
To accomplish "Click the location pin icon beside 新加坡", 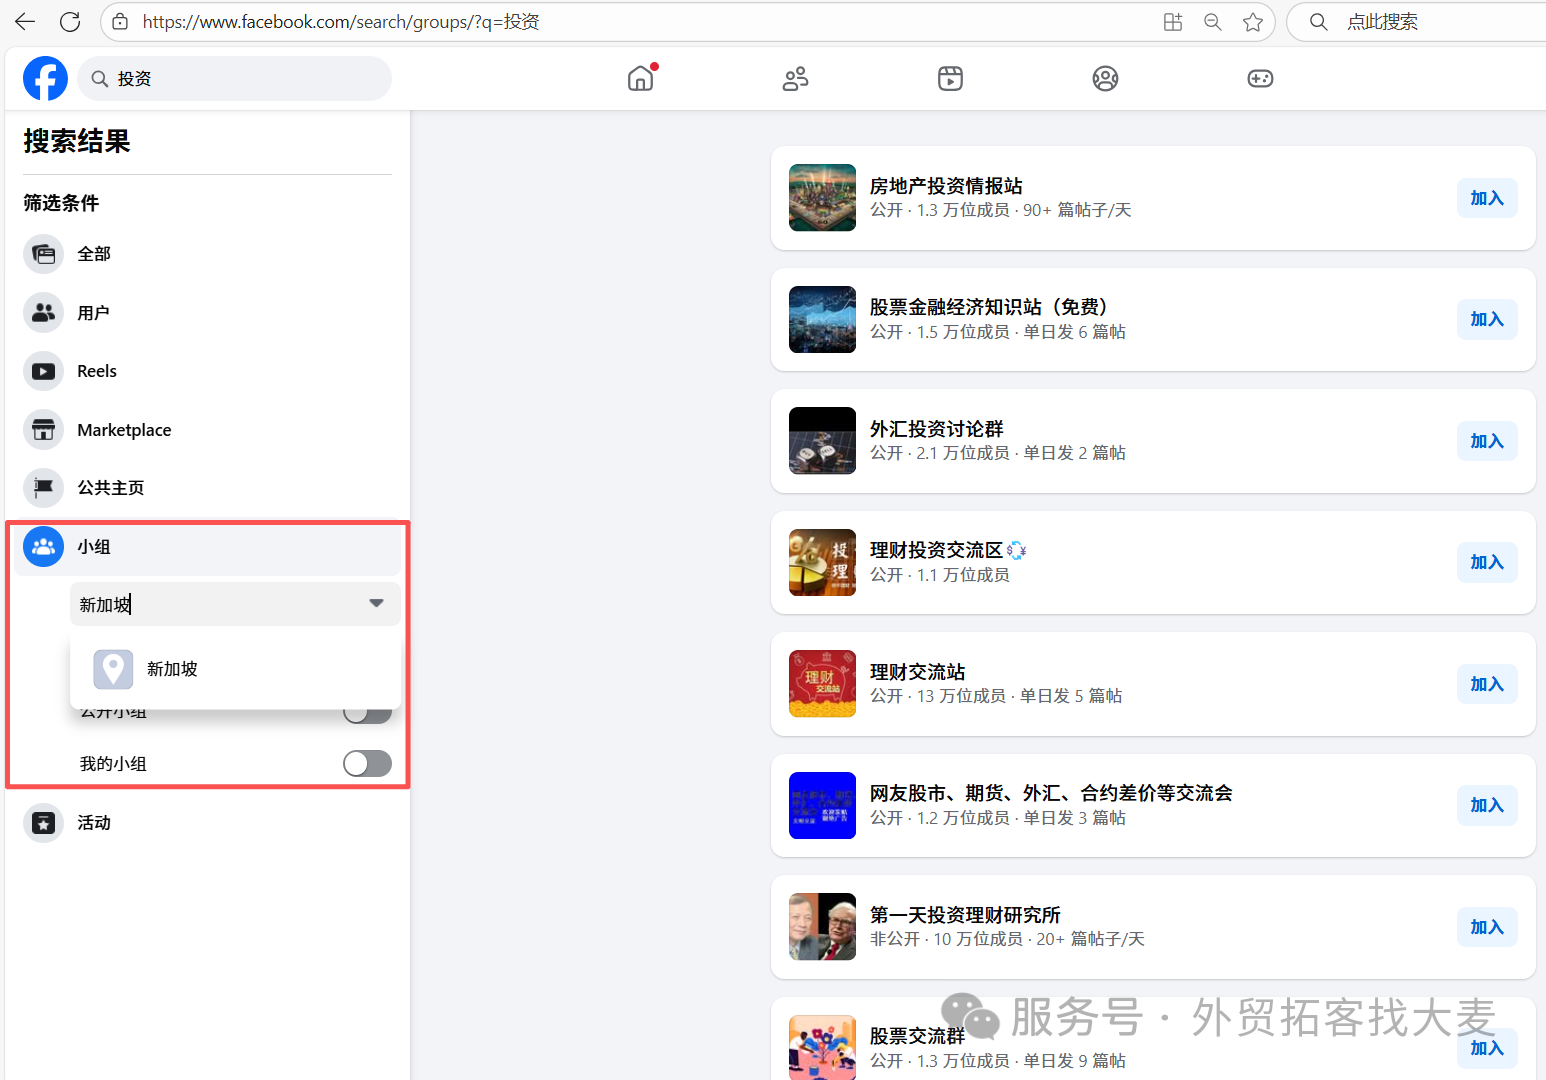I will [x=113, y=669].
